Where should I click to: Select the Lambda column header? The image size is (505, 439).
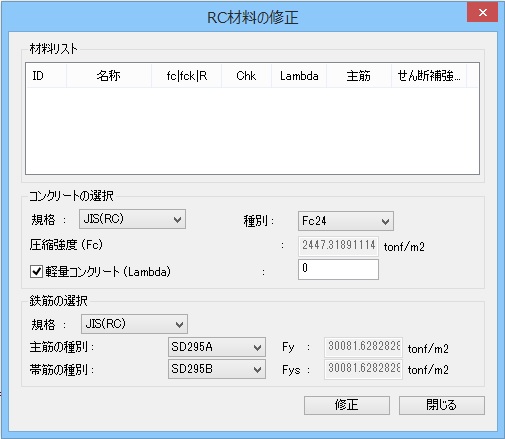pos(299,76)
